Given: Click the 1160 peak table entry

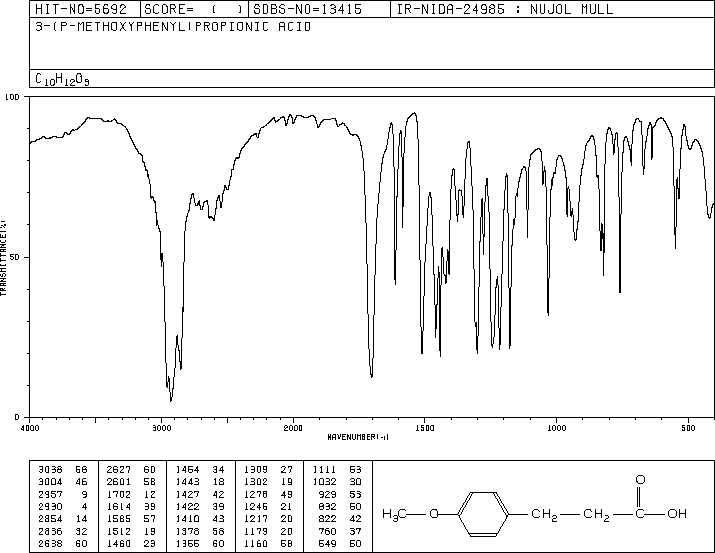Looking at the screenshot, I should pos(268,543).
